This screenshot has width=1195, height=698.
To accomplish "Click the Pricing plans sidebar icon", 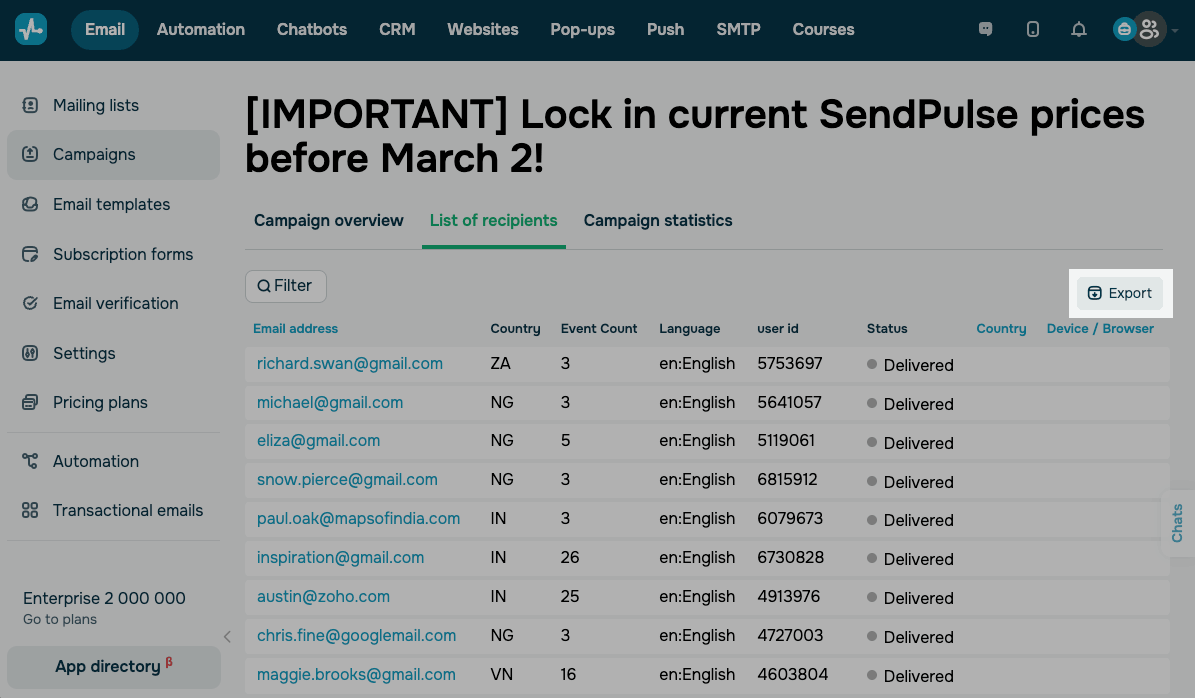I will click(x=30, y=402).
